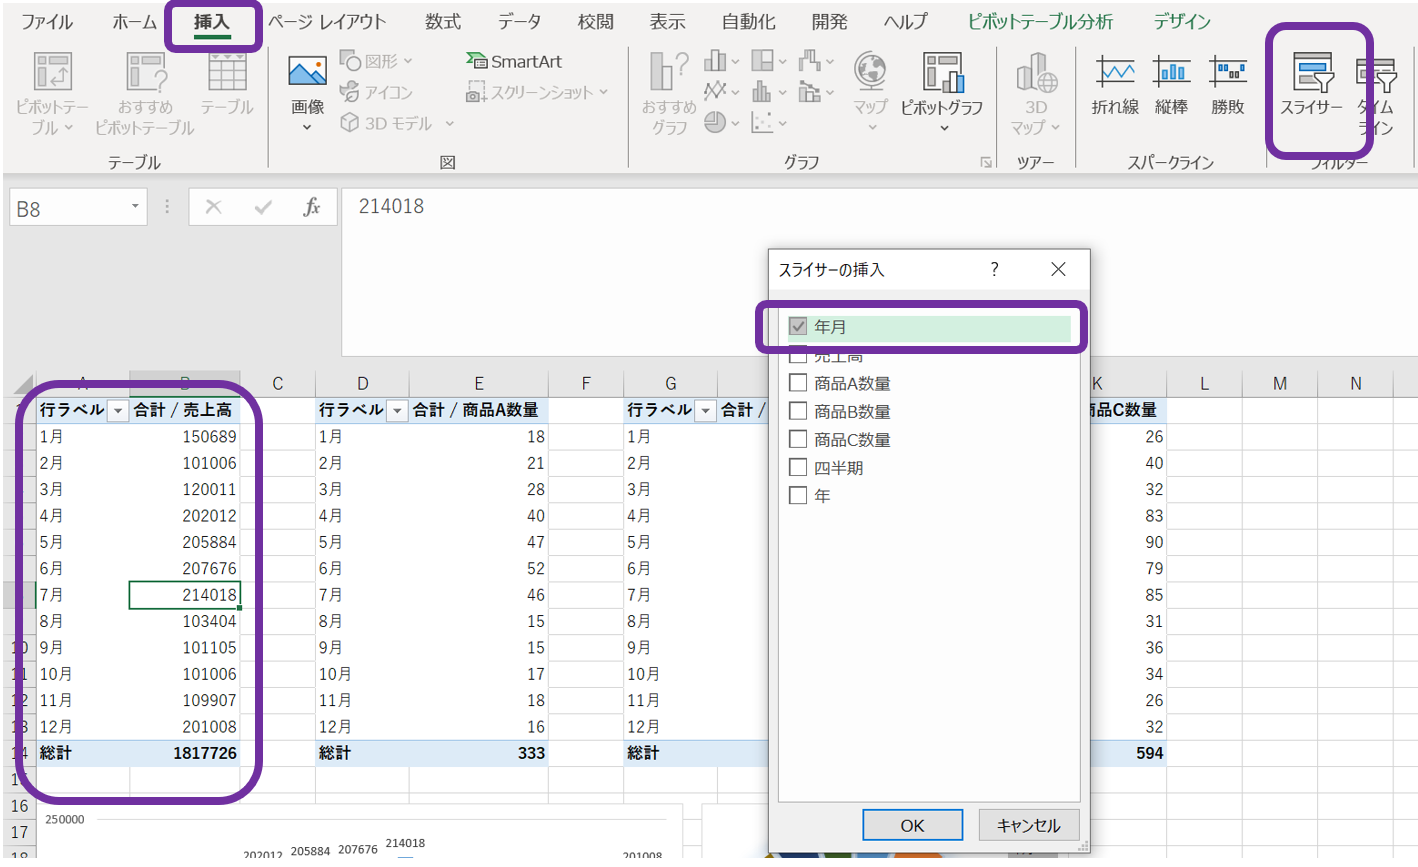Check the 商品A数量 checkbox
The height and width of the screenshot is (867, 1418).
pos(798,383)
